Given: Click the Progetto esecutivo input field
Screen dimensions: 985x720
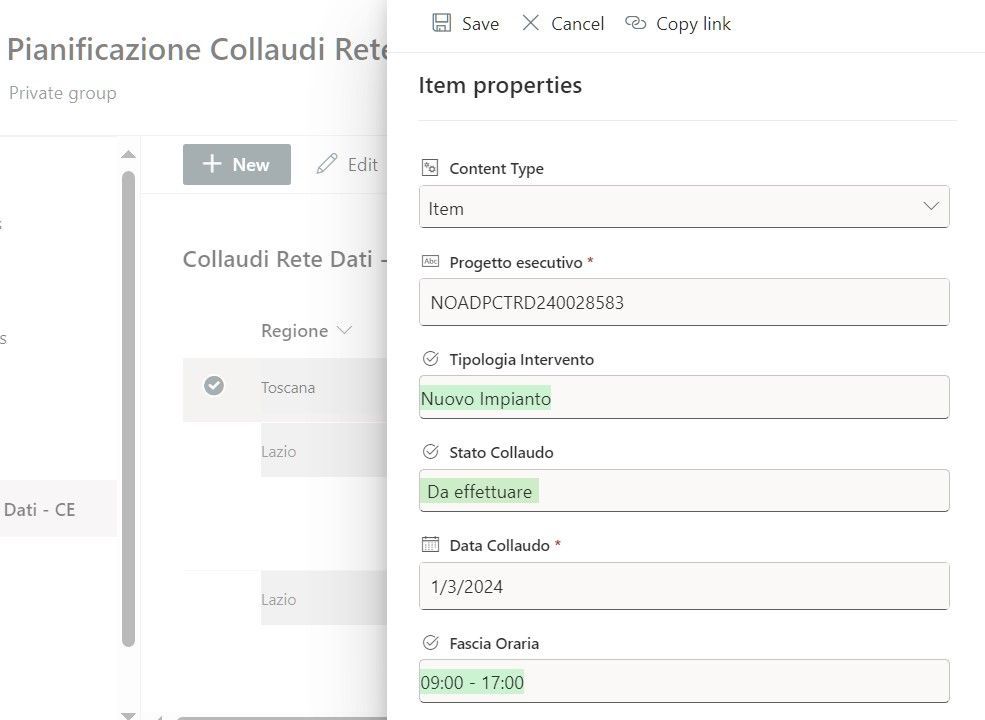Looking at the screenshot, I should [x=684, y=302].
